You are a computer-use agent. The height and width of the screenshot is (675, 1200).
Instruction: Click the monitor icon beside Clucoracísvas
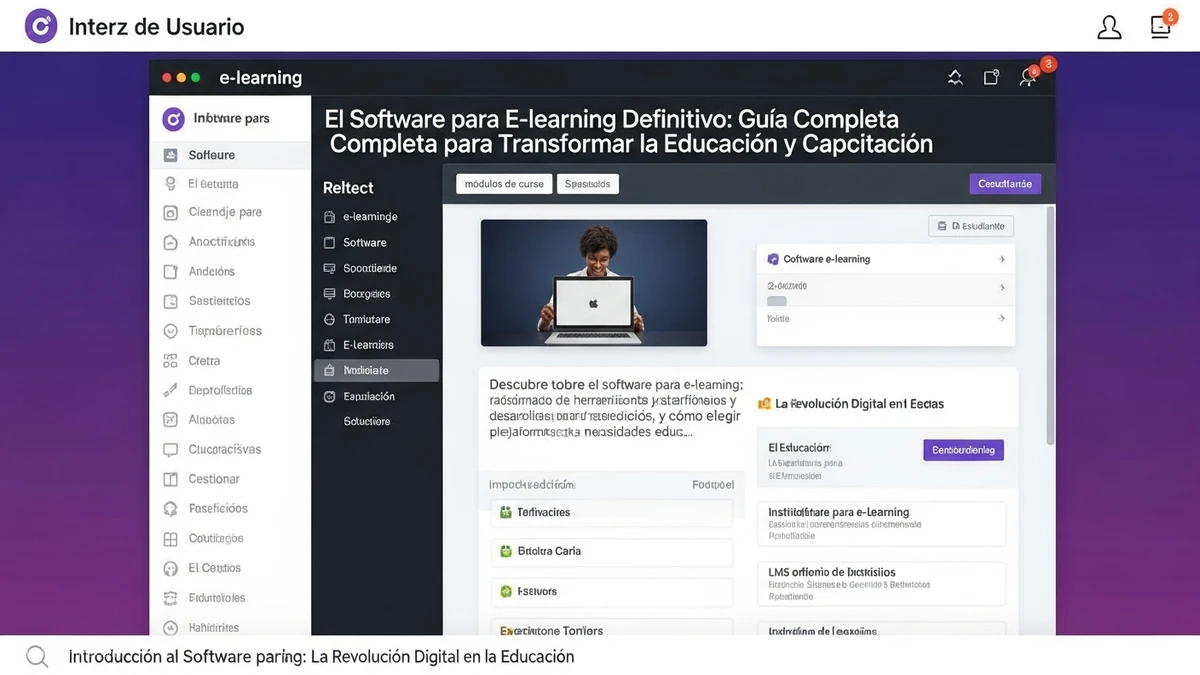170,450
